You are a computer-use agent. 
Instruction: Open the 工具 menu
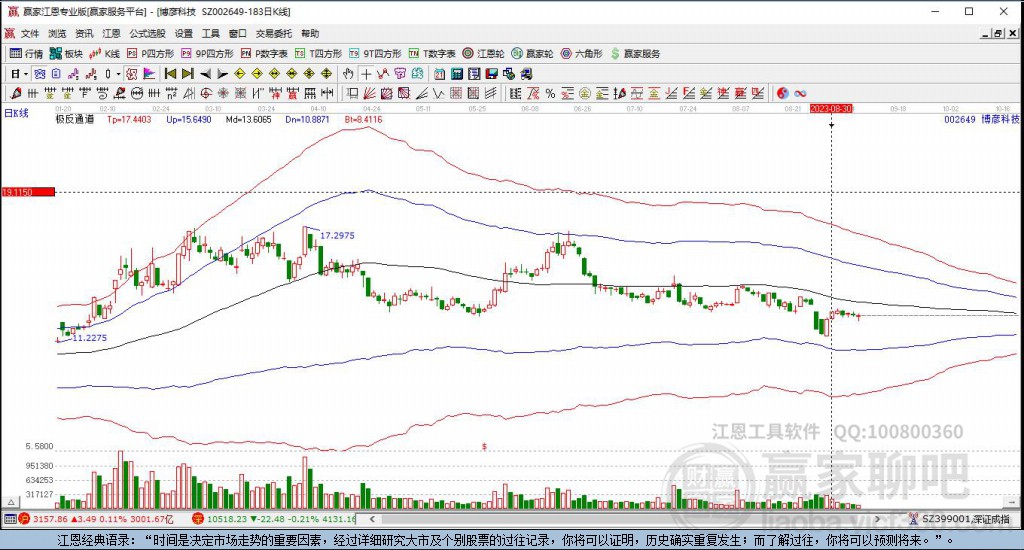[210, 33]
